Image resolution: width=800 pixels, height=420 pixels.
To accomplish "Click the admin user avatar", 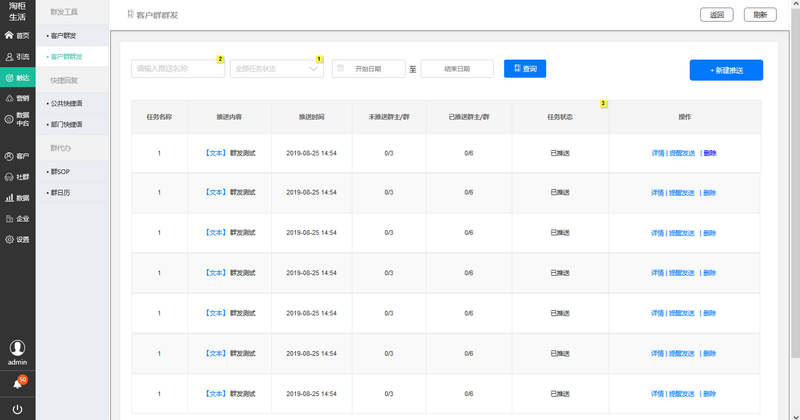I will (x=17, y=348).
